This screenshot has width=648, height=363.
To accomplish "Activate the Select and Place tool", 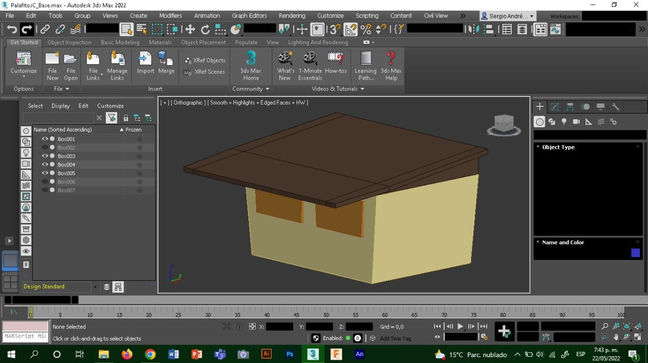I will coord(236,29).
